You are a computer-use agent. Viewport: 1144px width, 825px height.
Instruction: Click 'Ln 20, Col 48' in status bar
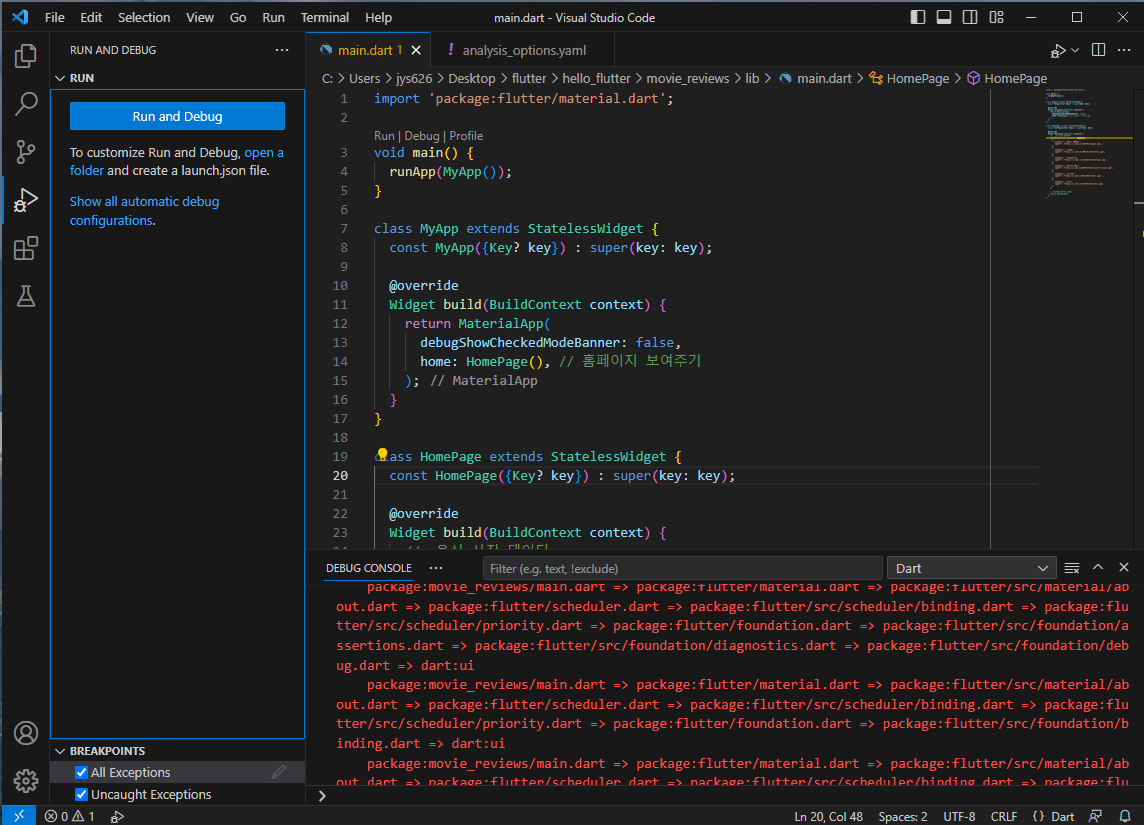(x=828, y=816)
